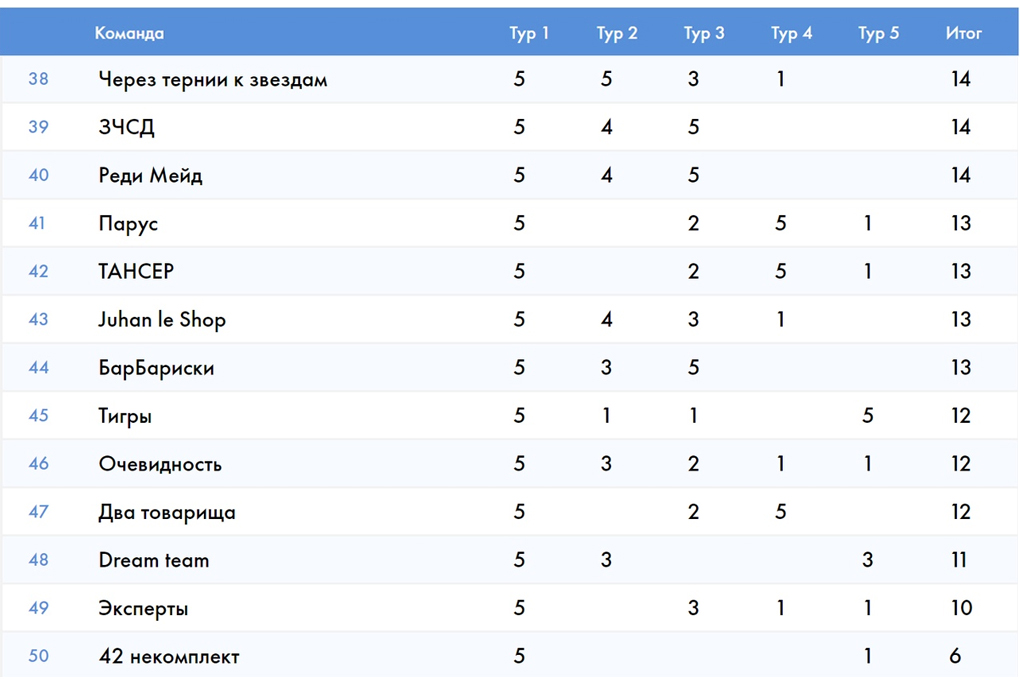Open team Два товарища
This screenshot has height=681, width=1020.
tap(167, 513)
